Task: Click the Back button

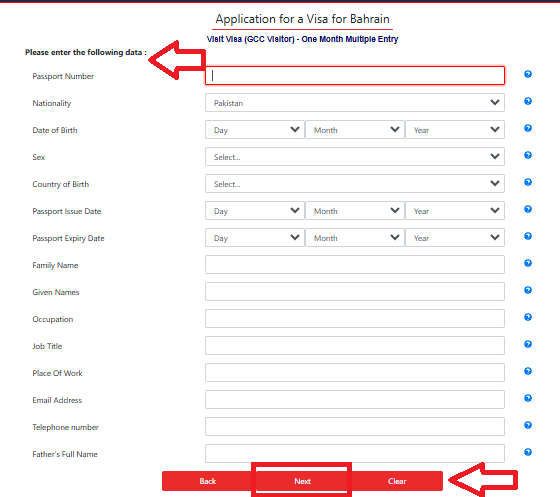Action: 208,481
